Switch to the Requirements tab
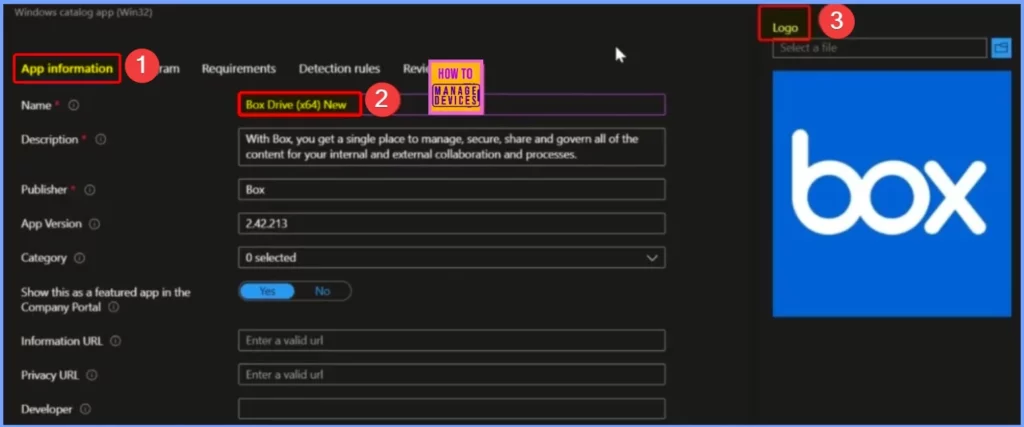1024x427 pixels. pyautogui.click(x=238, y=69)
